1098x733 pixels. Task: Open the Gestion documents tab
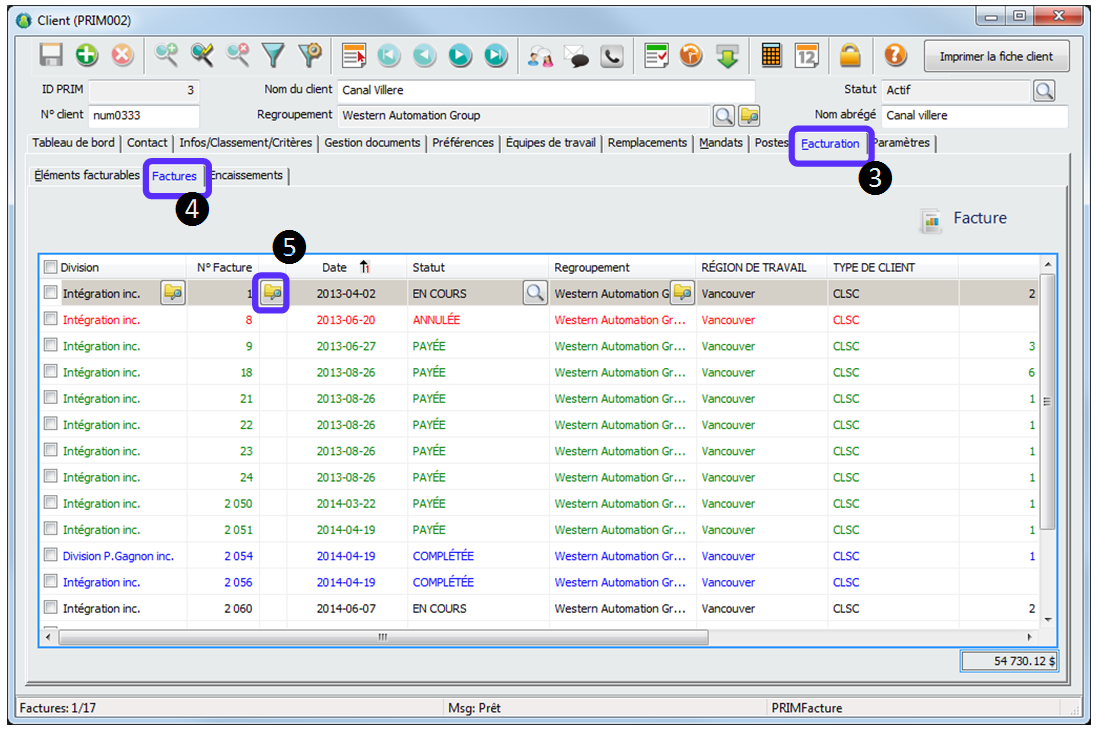(372, 143)
